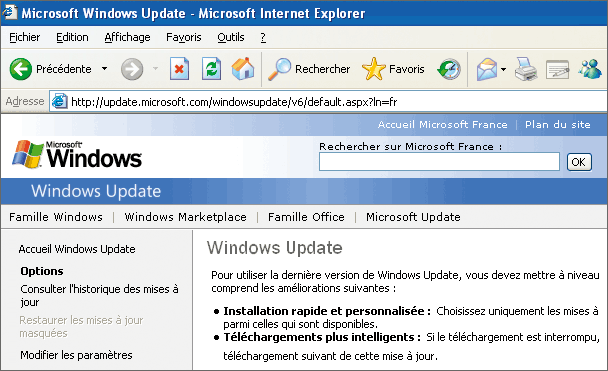Viewport: 608px width, 371px height.
Task: Open Windows Marketplace link
Action: pyautogui.click(x=185, y=217)
